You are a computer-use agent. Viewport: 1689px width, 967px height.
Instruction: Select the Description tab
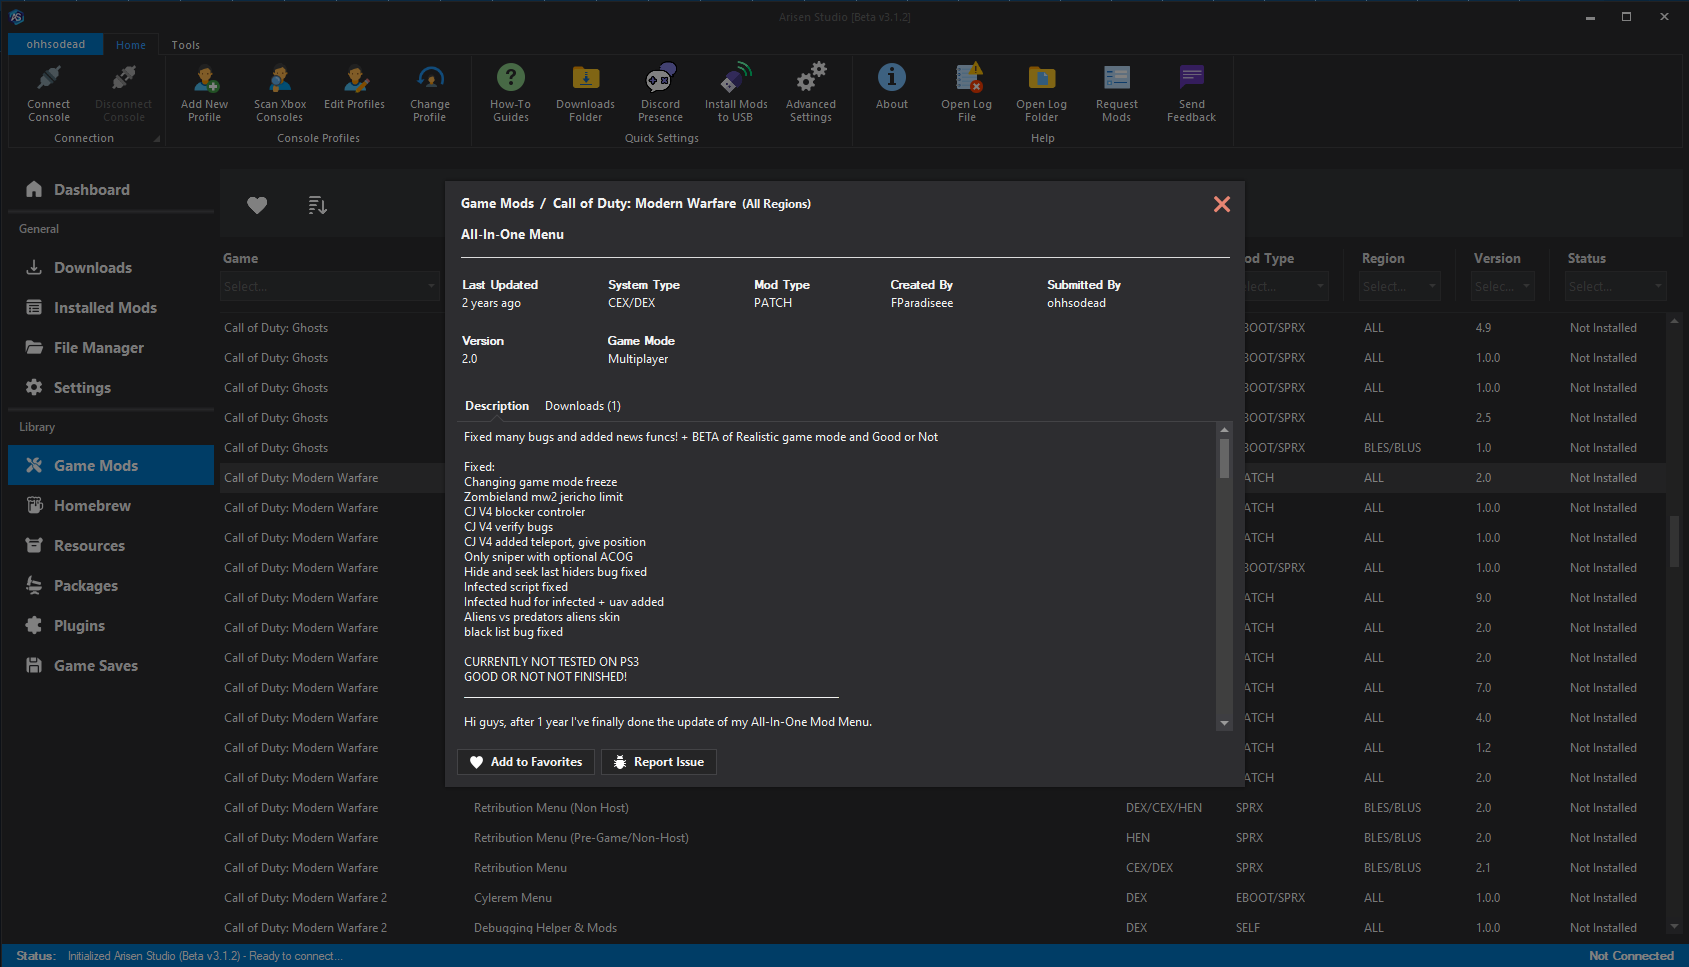point(497,406)
